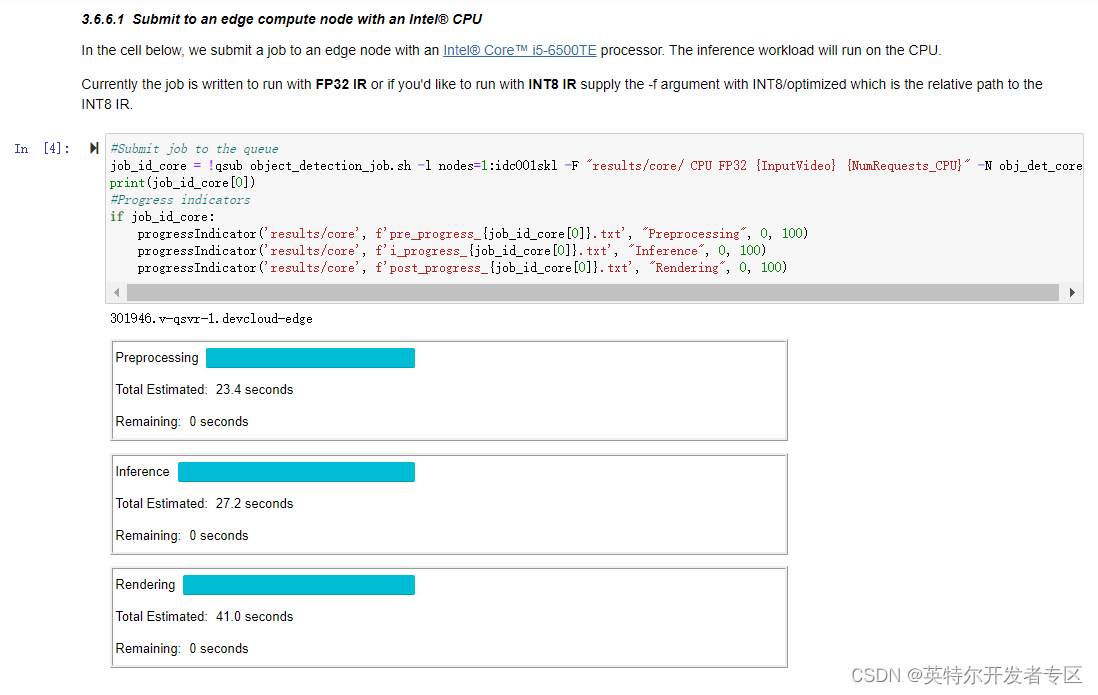Click the Rendering progress bar
Screen dimensions: 1098x695
[x=298, y=584]
